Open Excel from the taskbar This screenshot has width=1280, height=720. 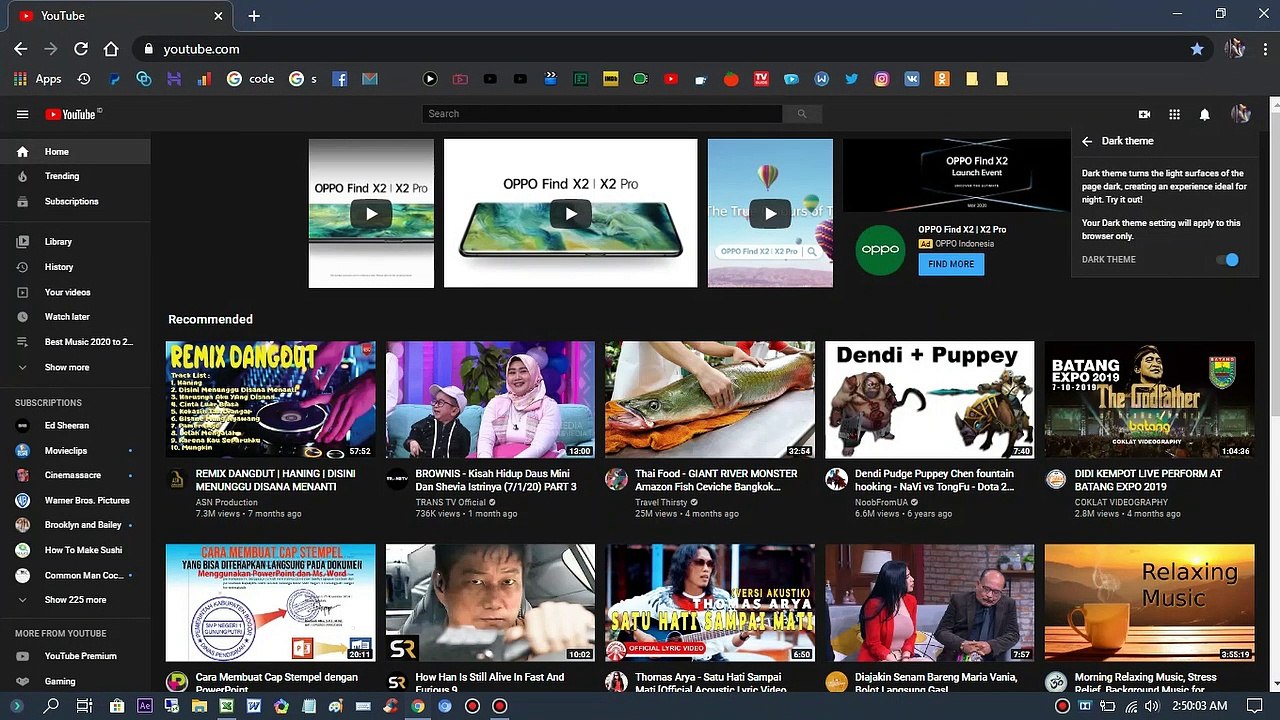(227, 706)
